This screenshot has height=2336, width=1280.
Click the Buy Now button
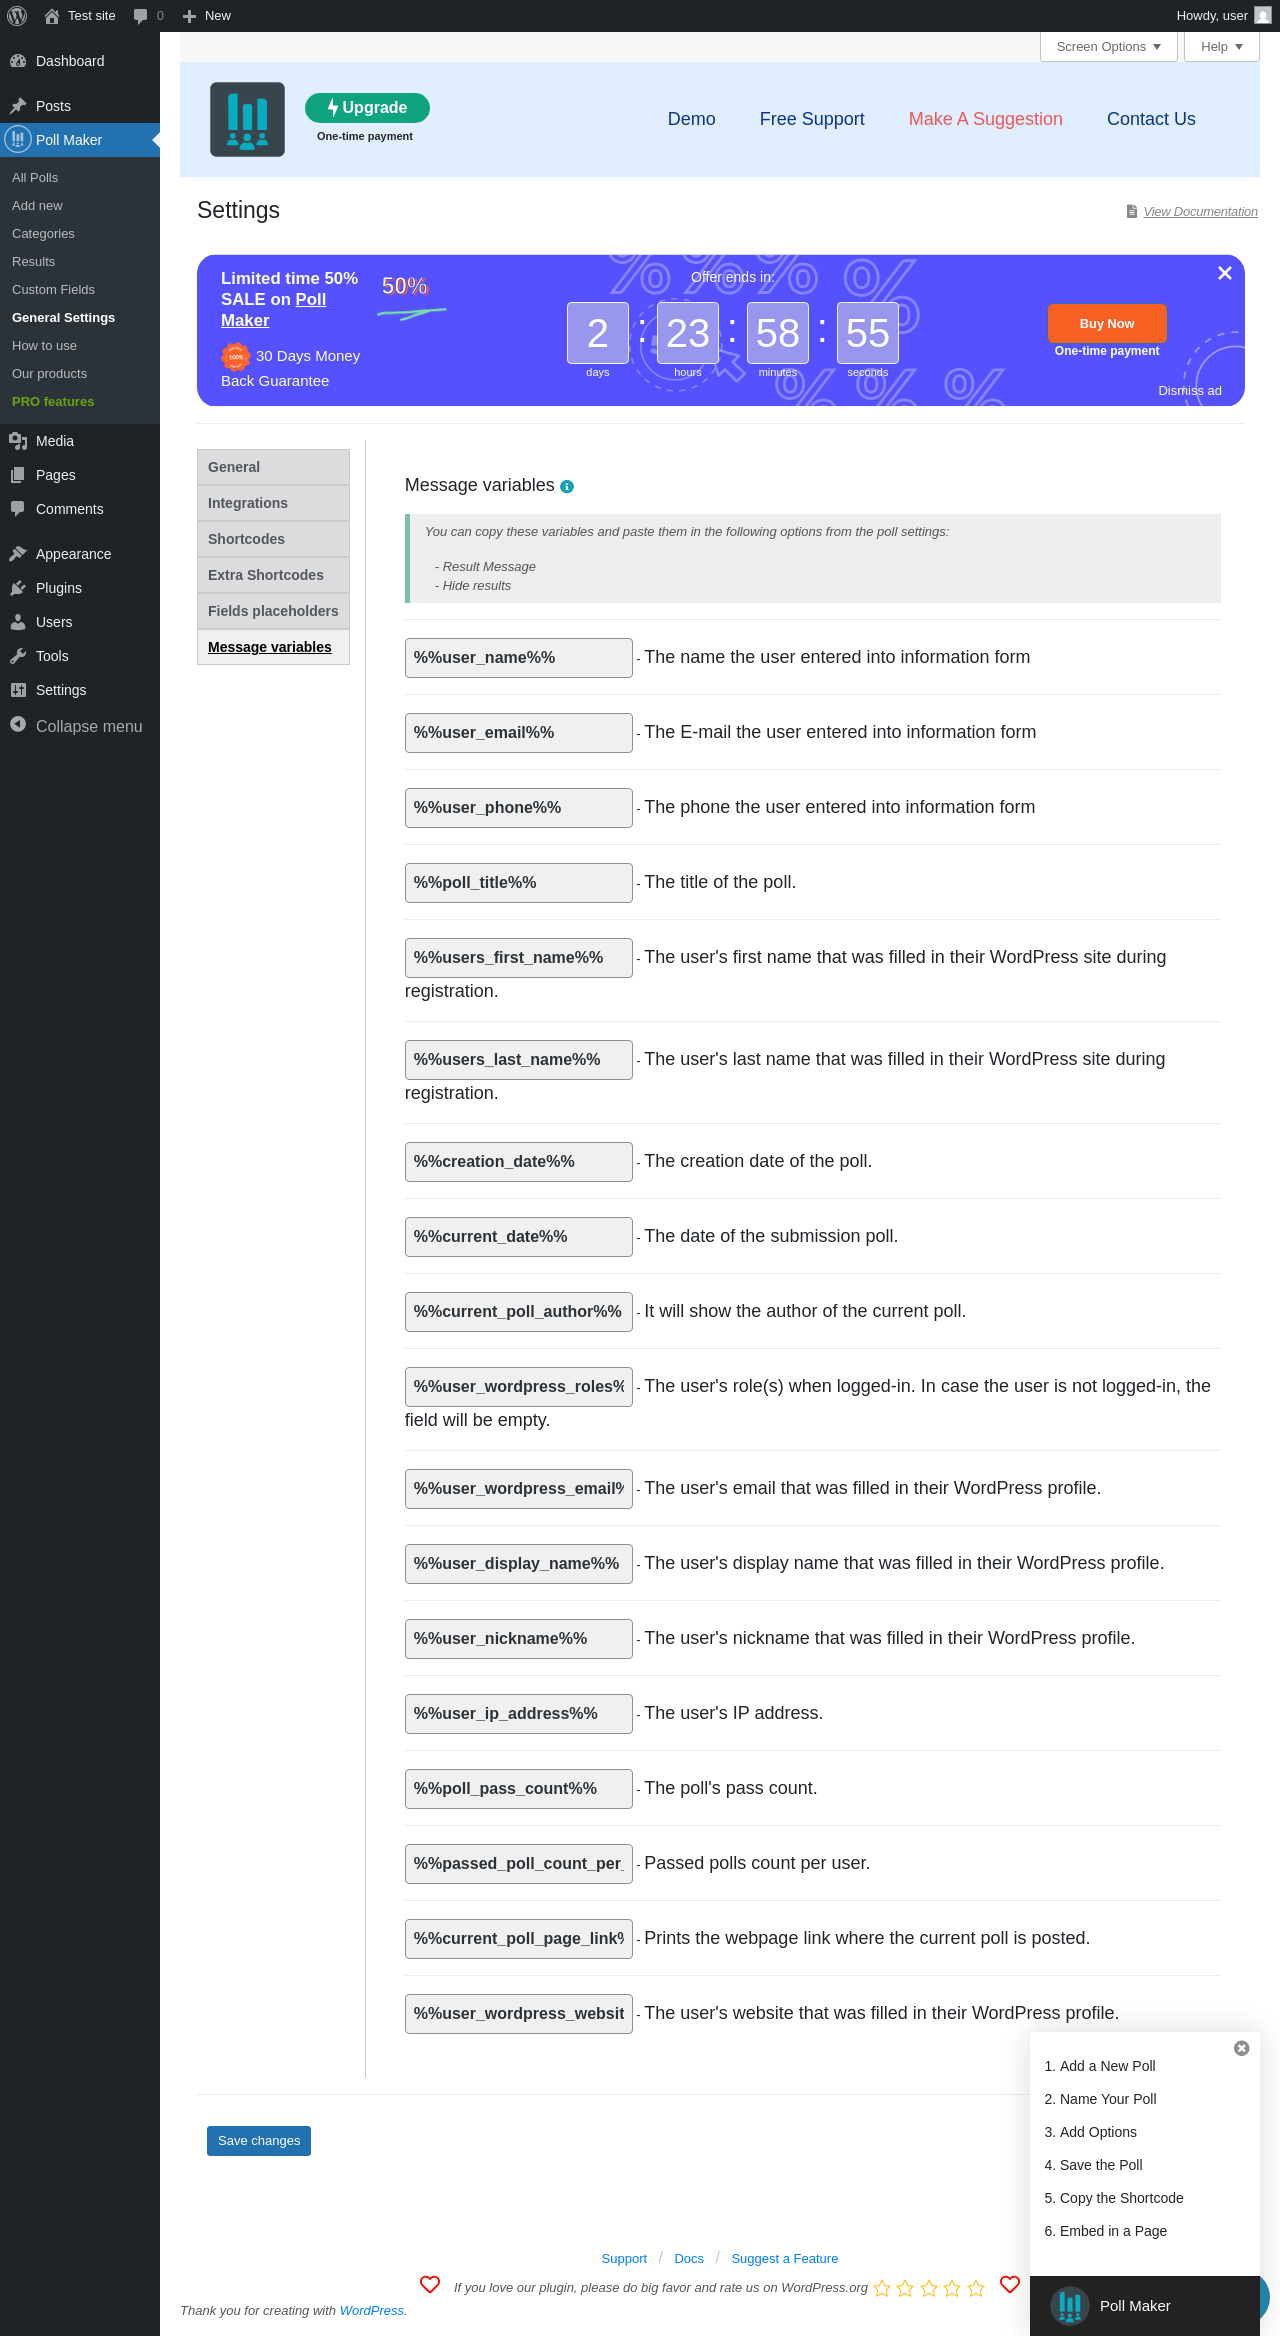[1106, 324]
